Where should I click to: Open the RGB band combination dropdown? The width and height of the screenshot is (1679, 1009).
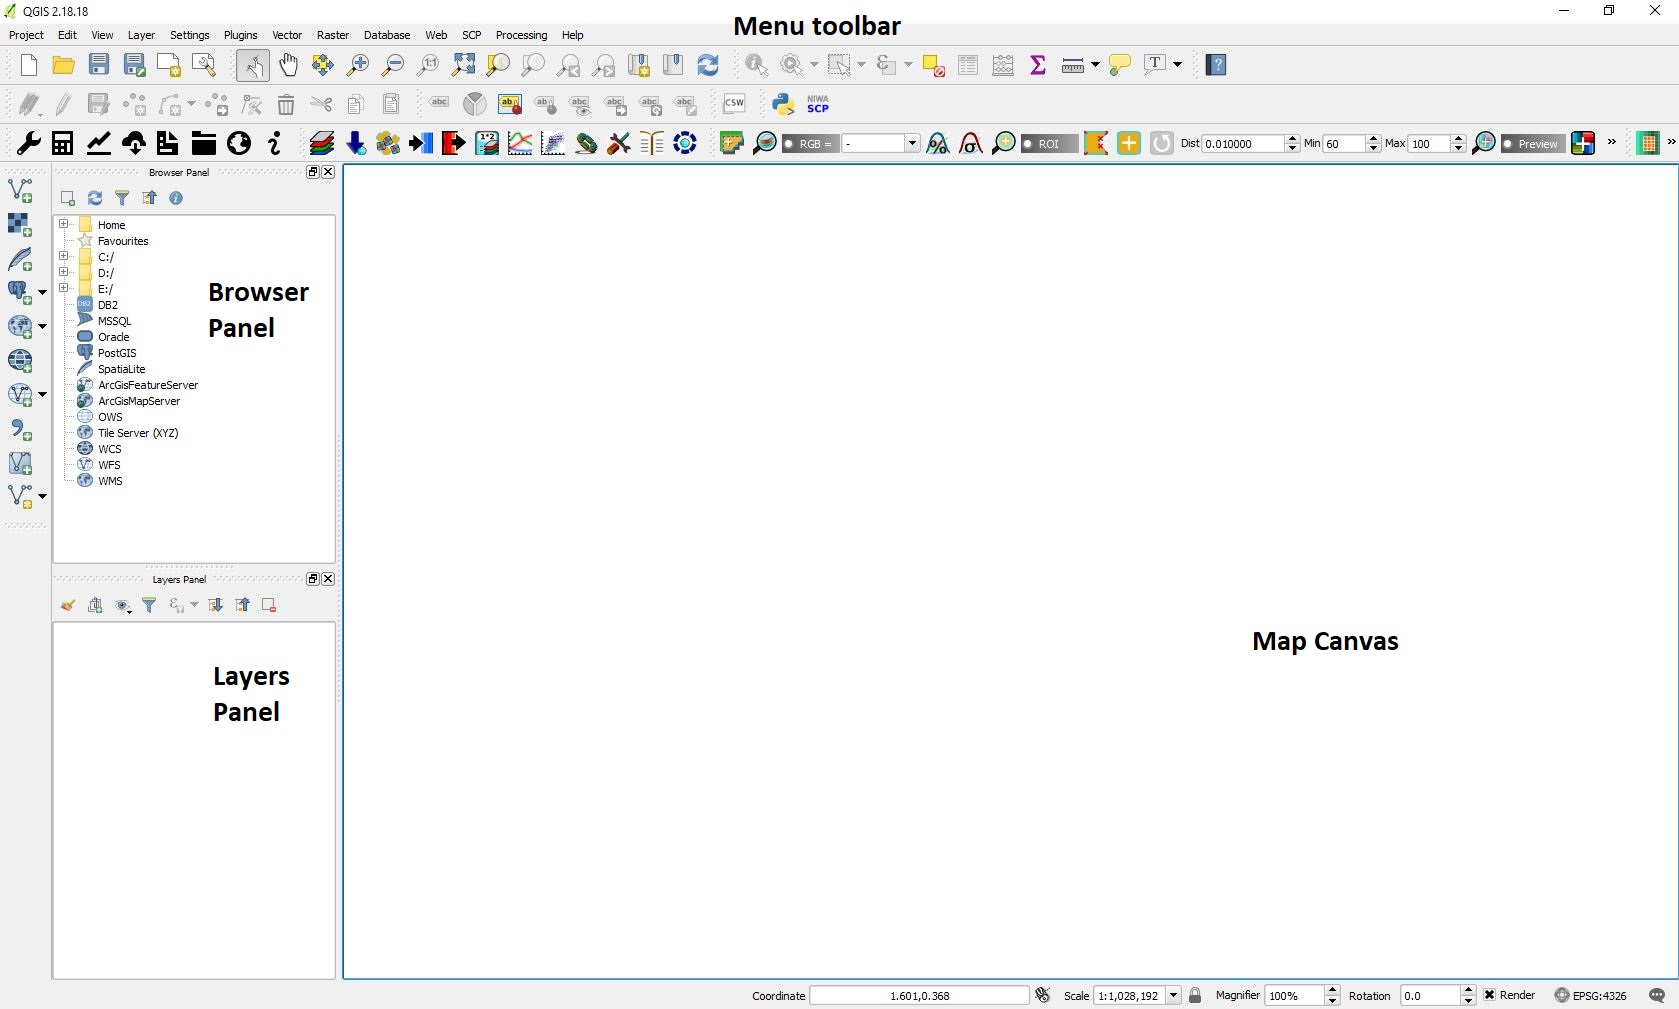click(911, 143)
